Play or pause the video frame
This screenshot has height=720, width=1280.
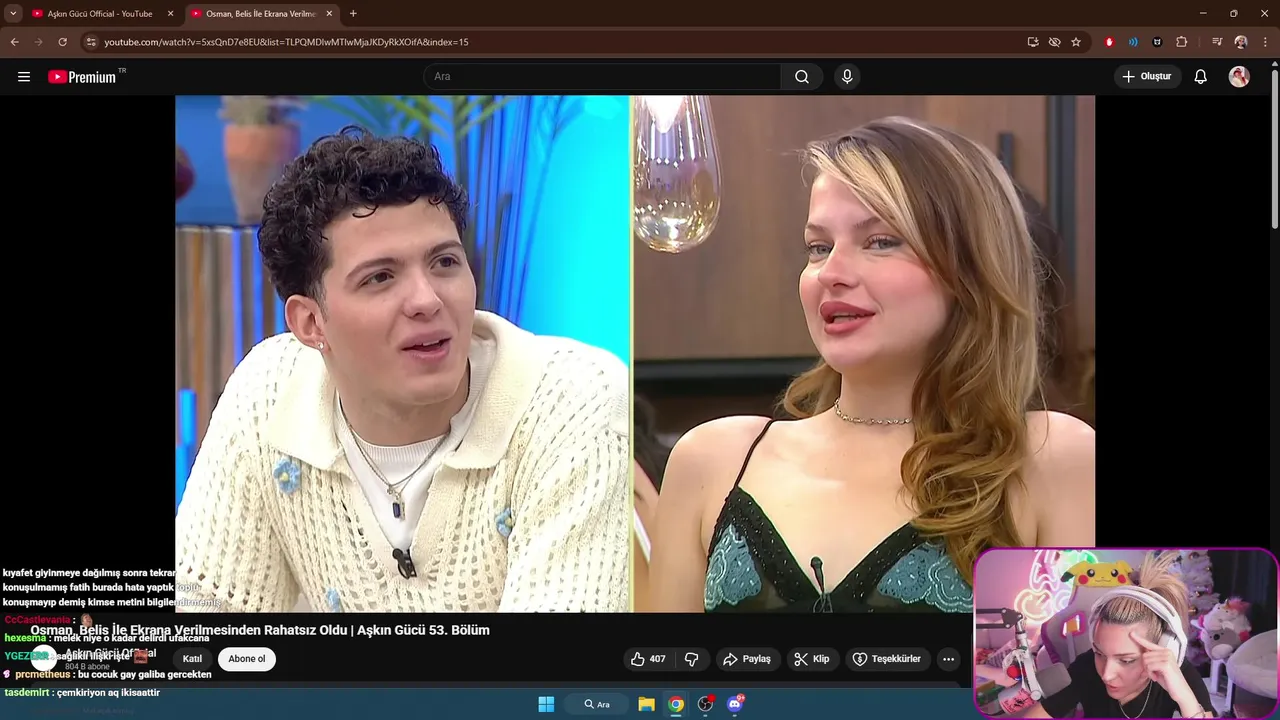[635, 353]
